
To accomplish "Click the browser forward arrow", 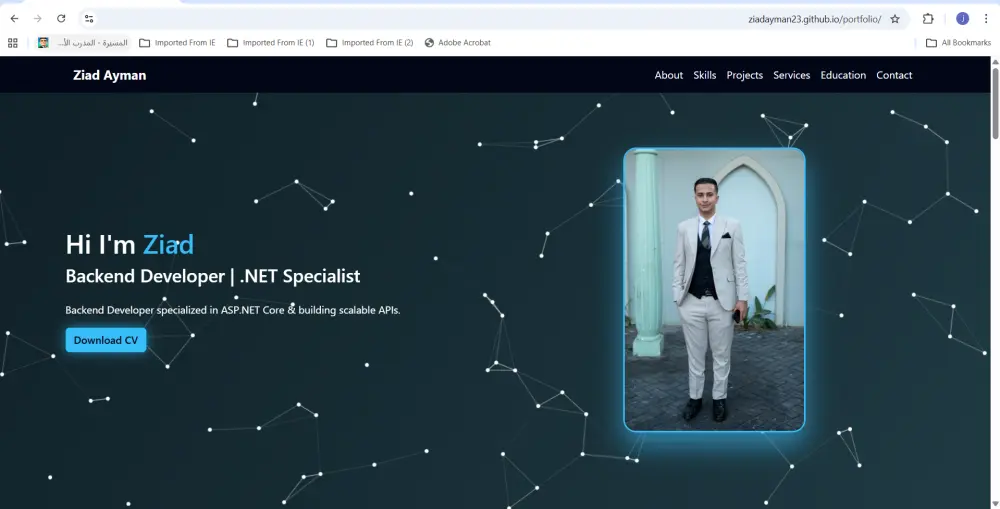I will (38, 18).
